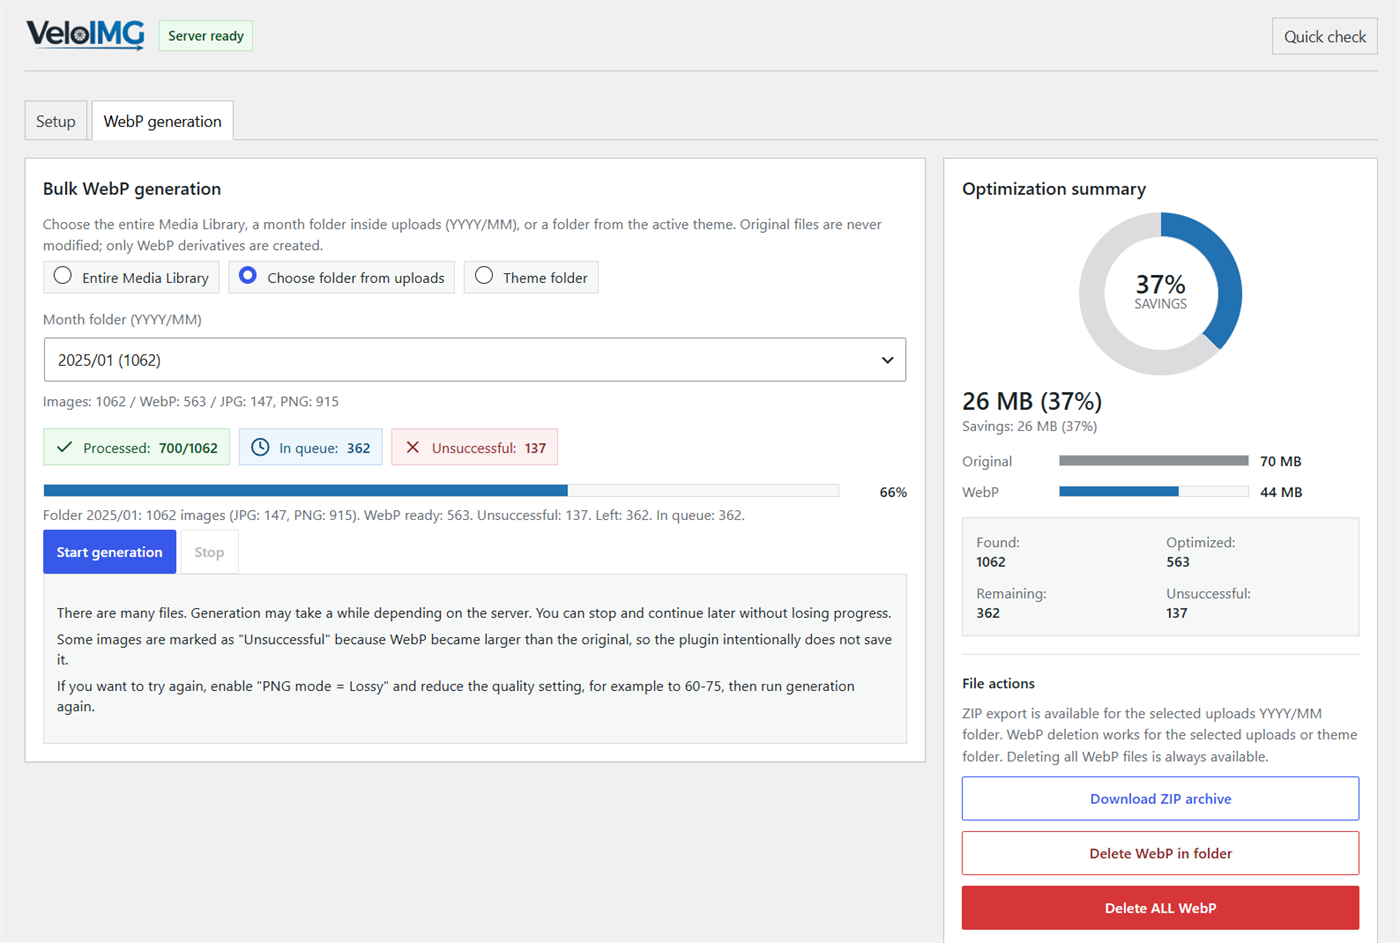Click the 'Optimization summary' heading
Screen dimensions: 1400x943
click(x=1054, y=189)
